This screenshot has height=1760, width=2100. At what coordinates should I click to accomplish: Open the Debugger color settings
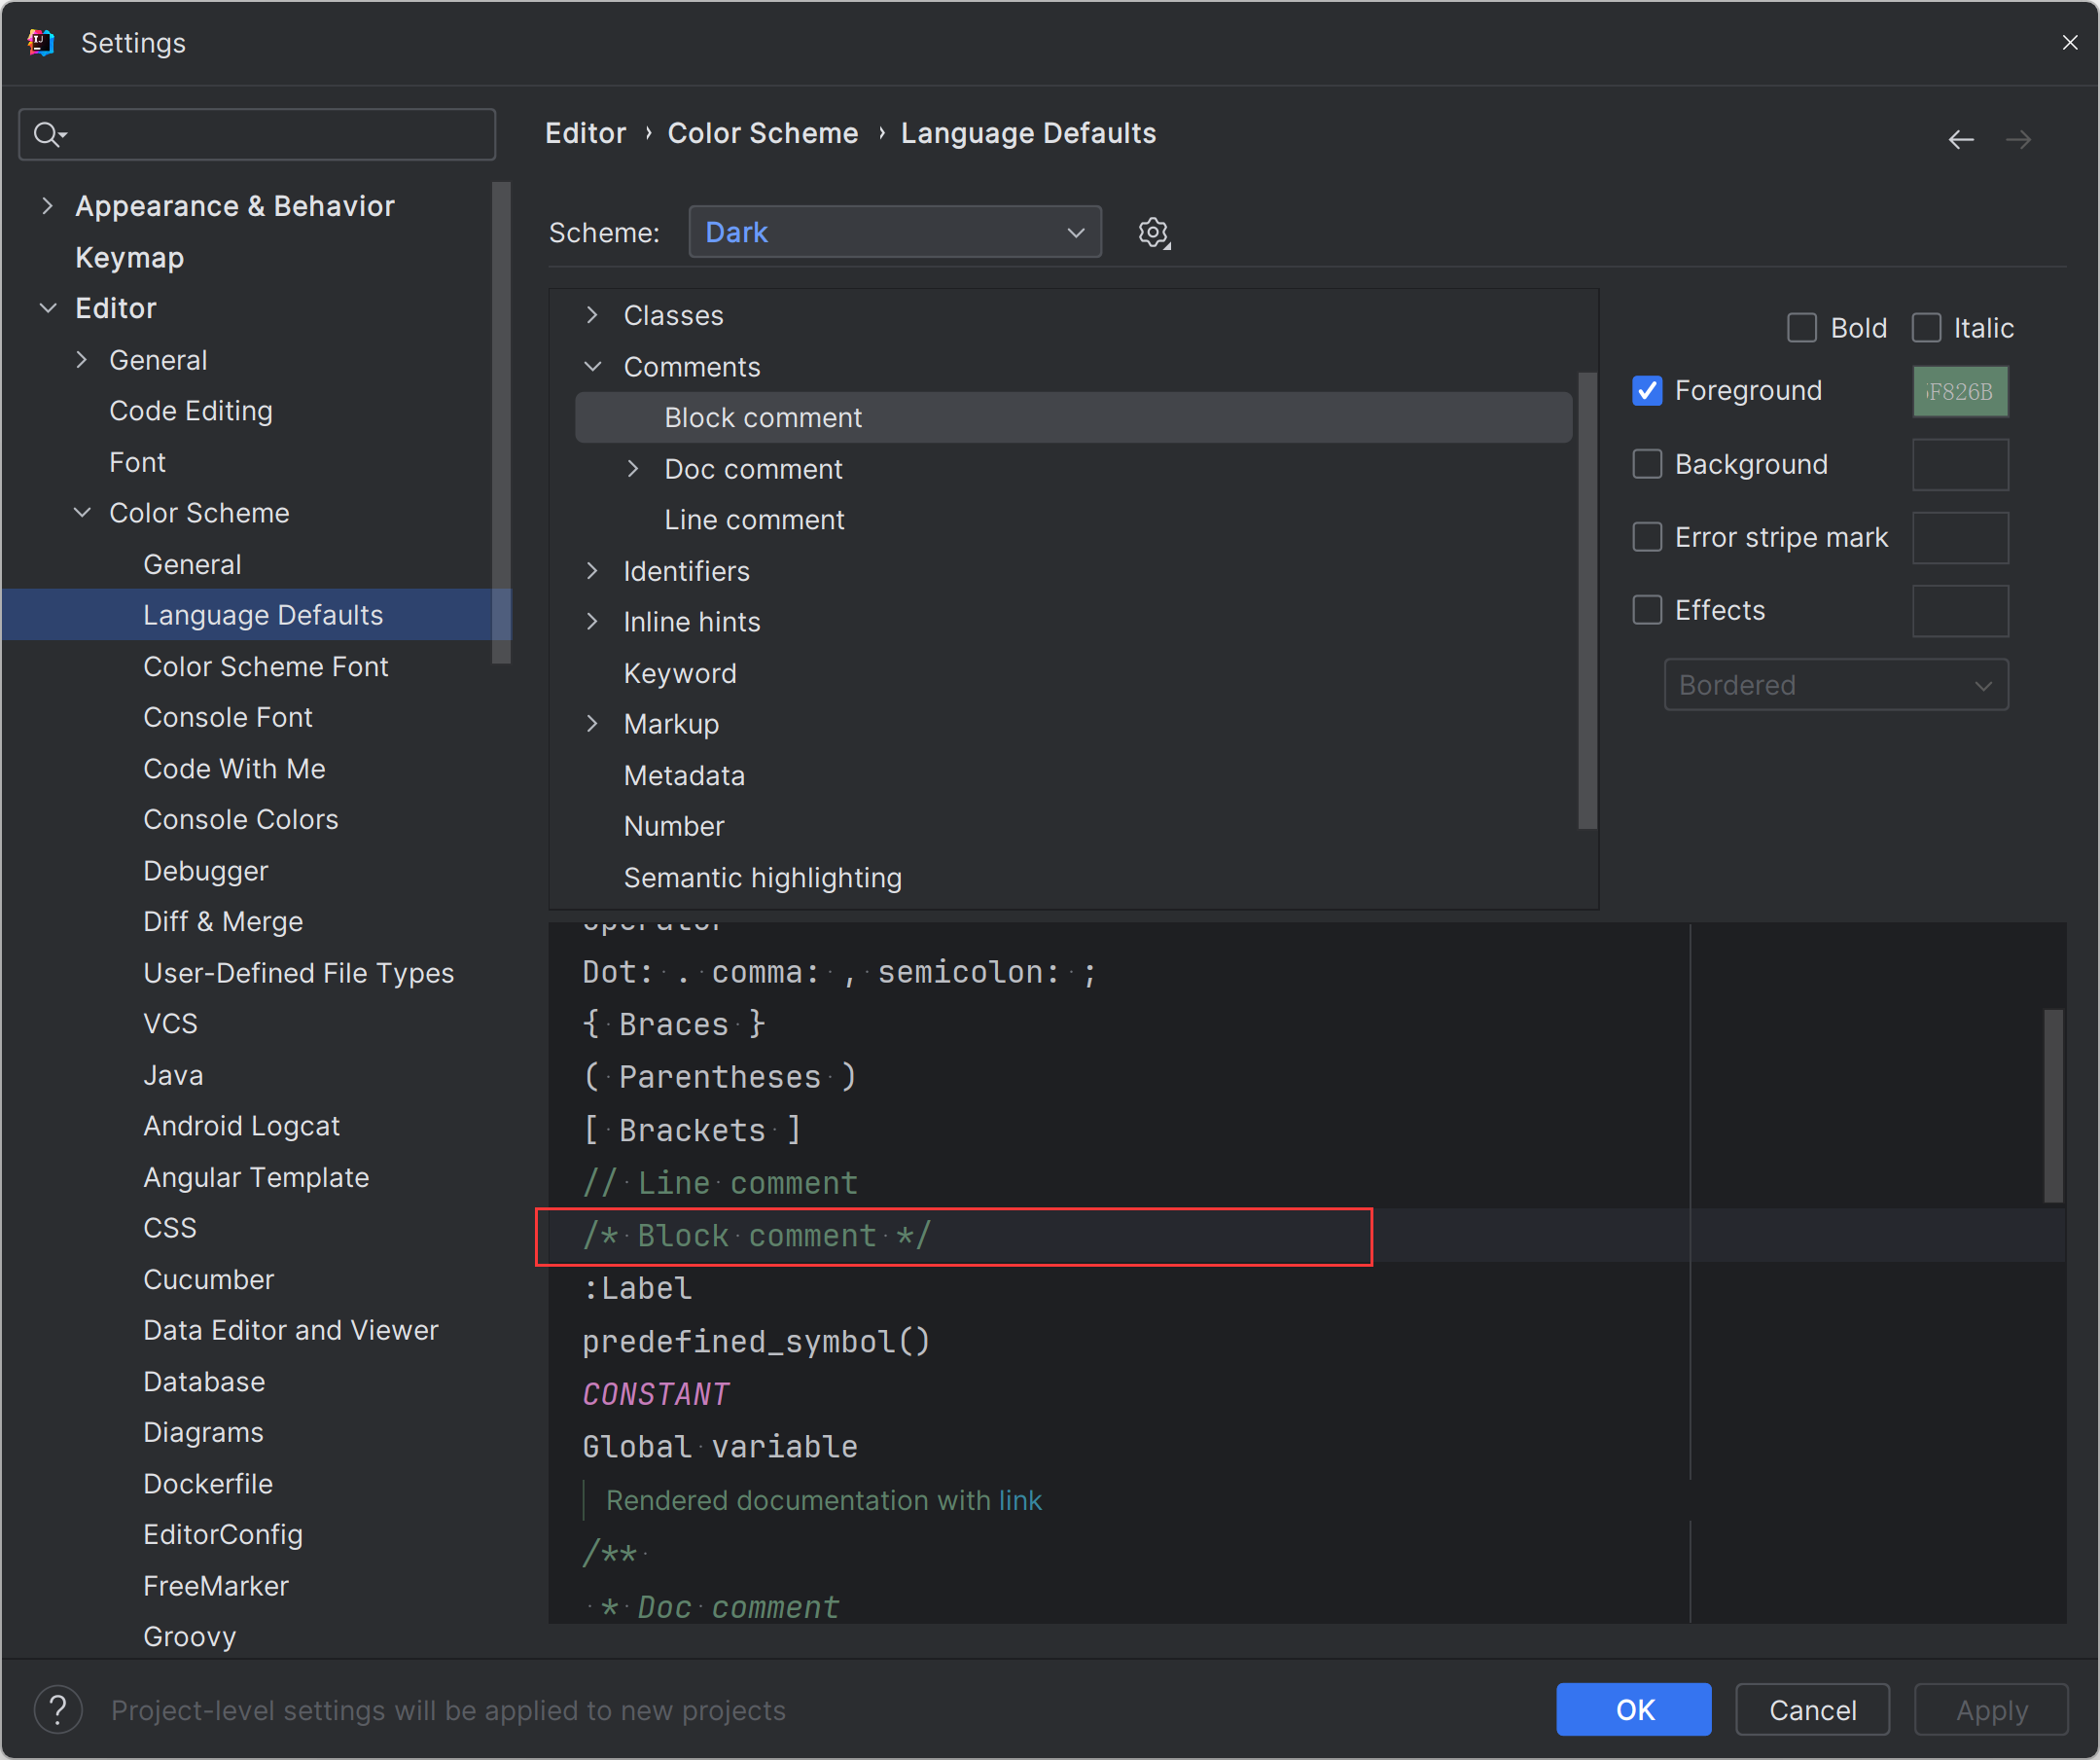click(x=205, y=871)
